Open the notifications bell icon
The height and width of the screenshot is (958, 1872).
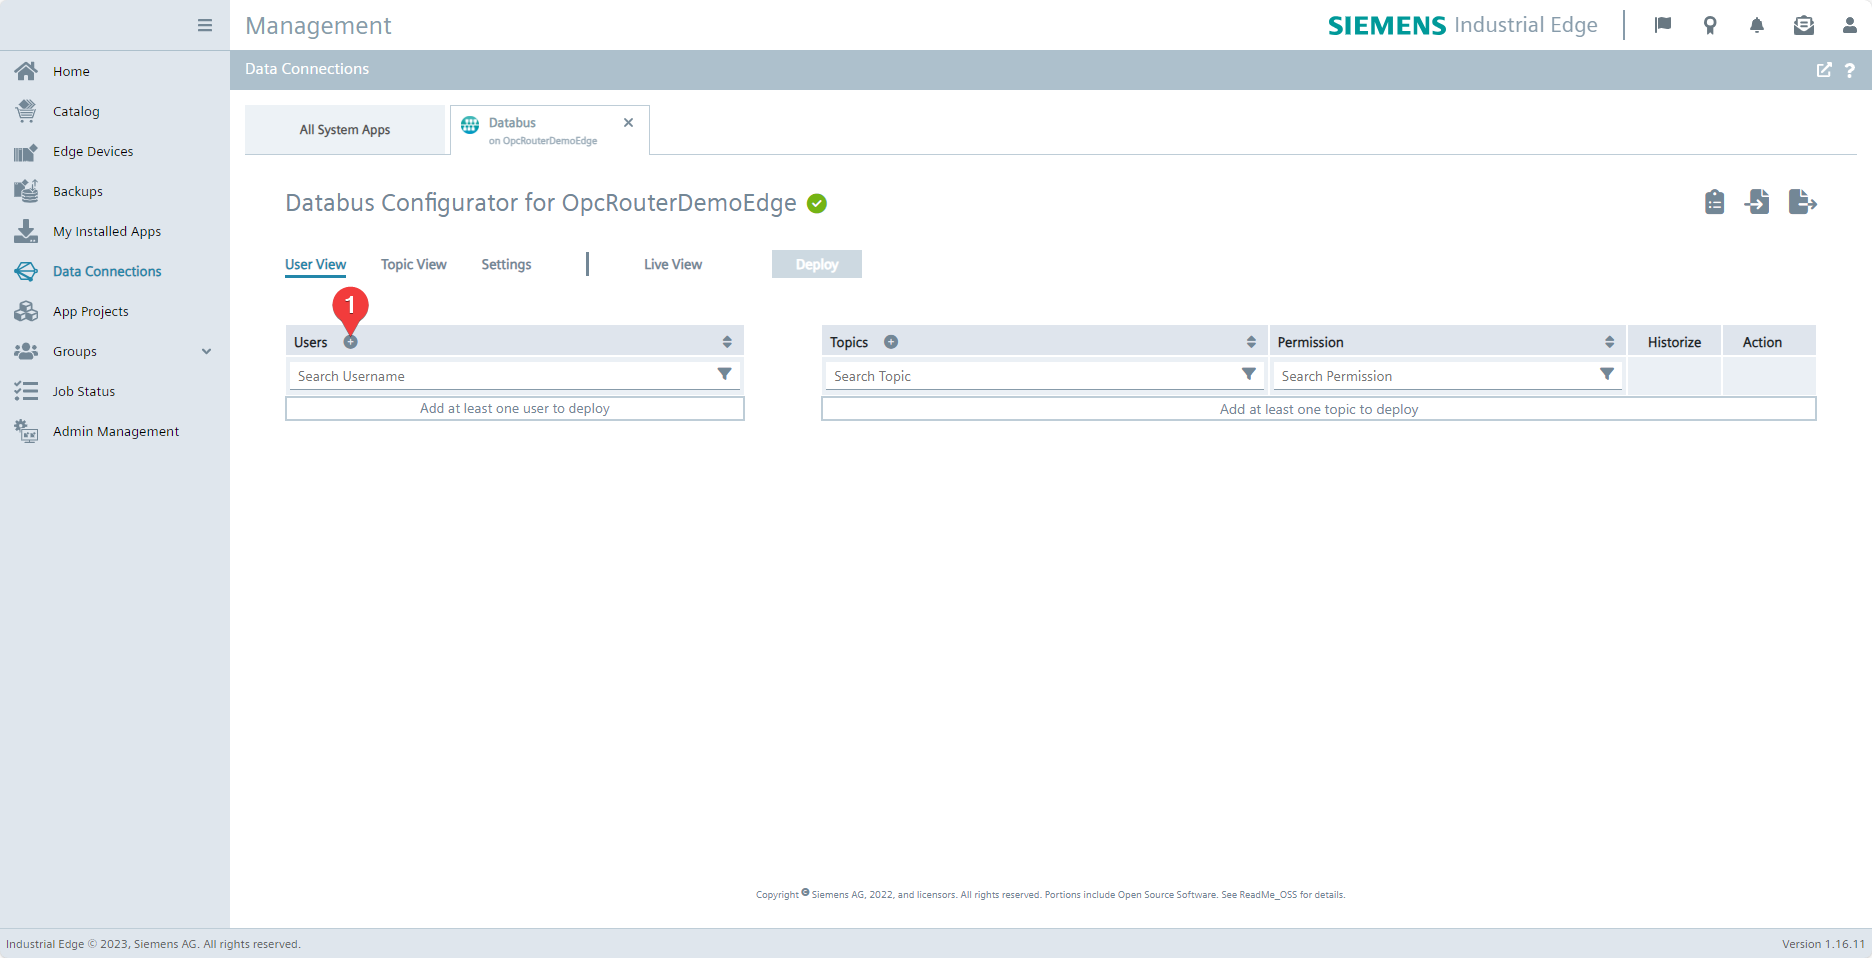click(x=1756, y=26)
